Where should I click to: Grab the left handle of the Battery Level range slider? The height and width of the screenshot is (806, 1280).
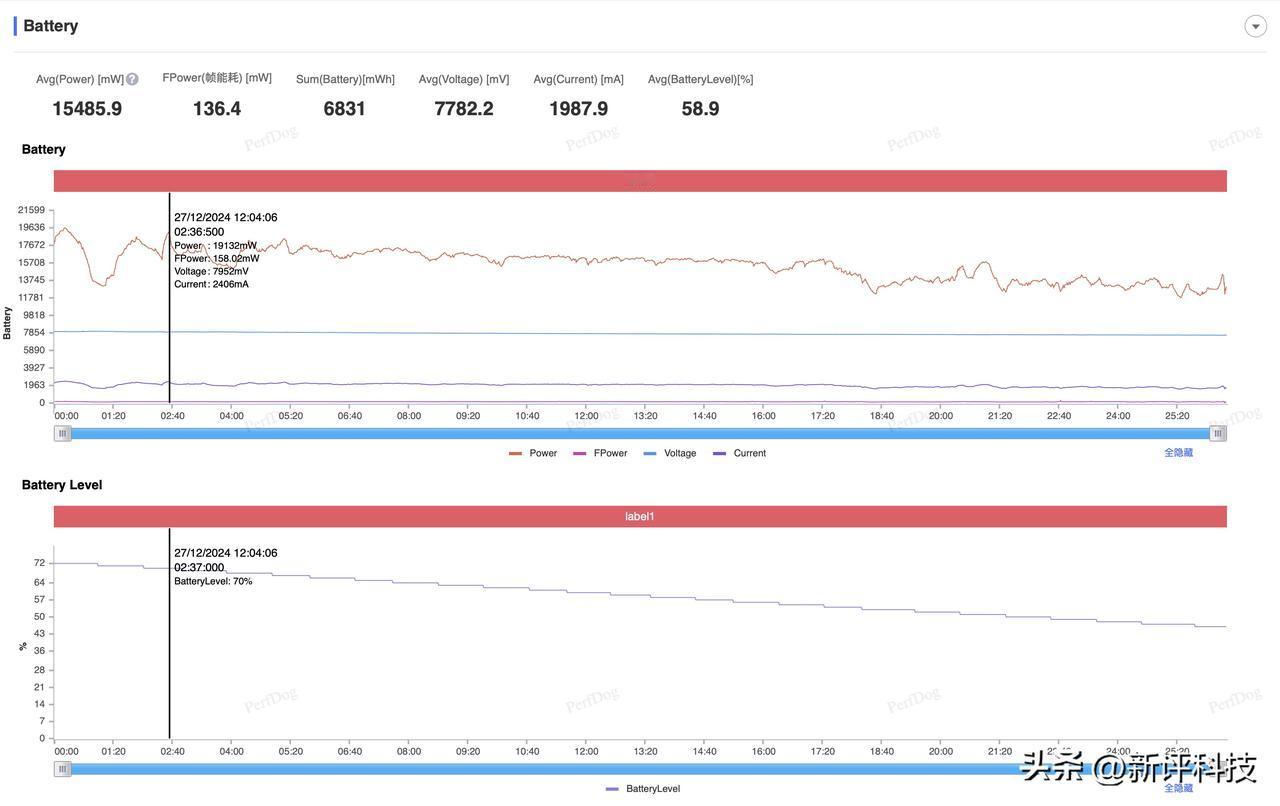(63, 769)
